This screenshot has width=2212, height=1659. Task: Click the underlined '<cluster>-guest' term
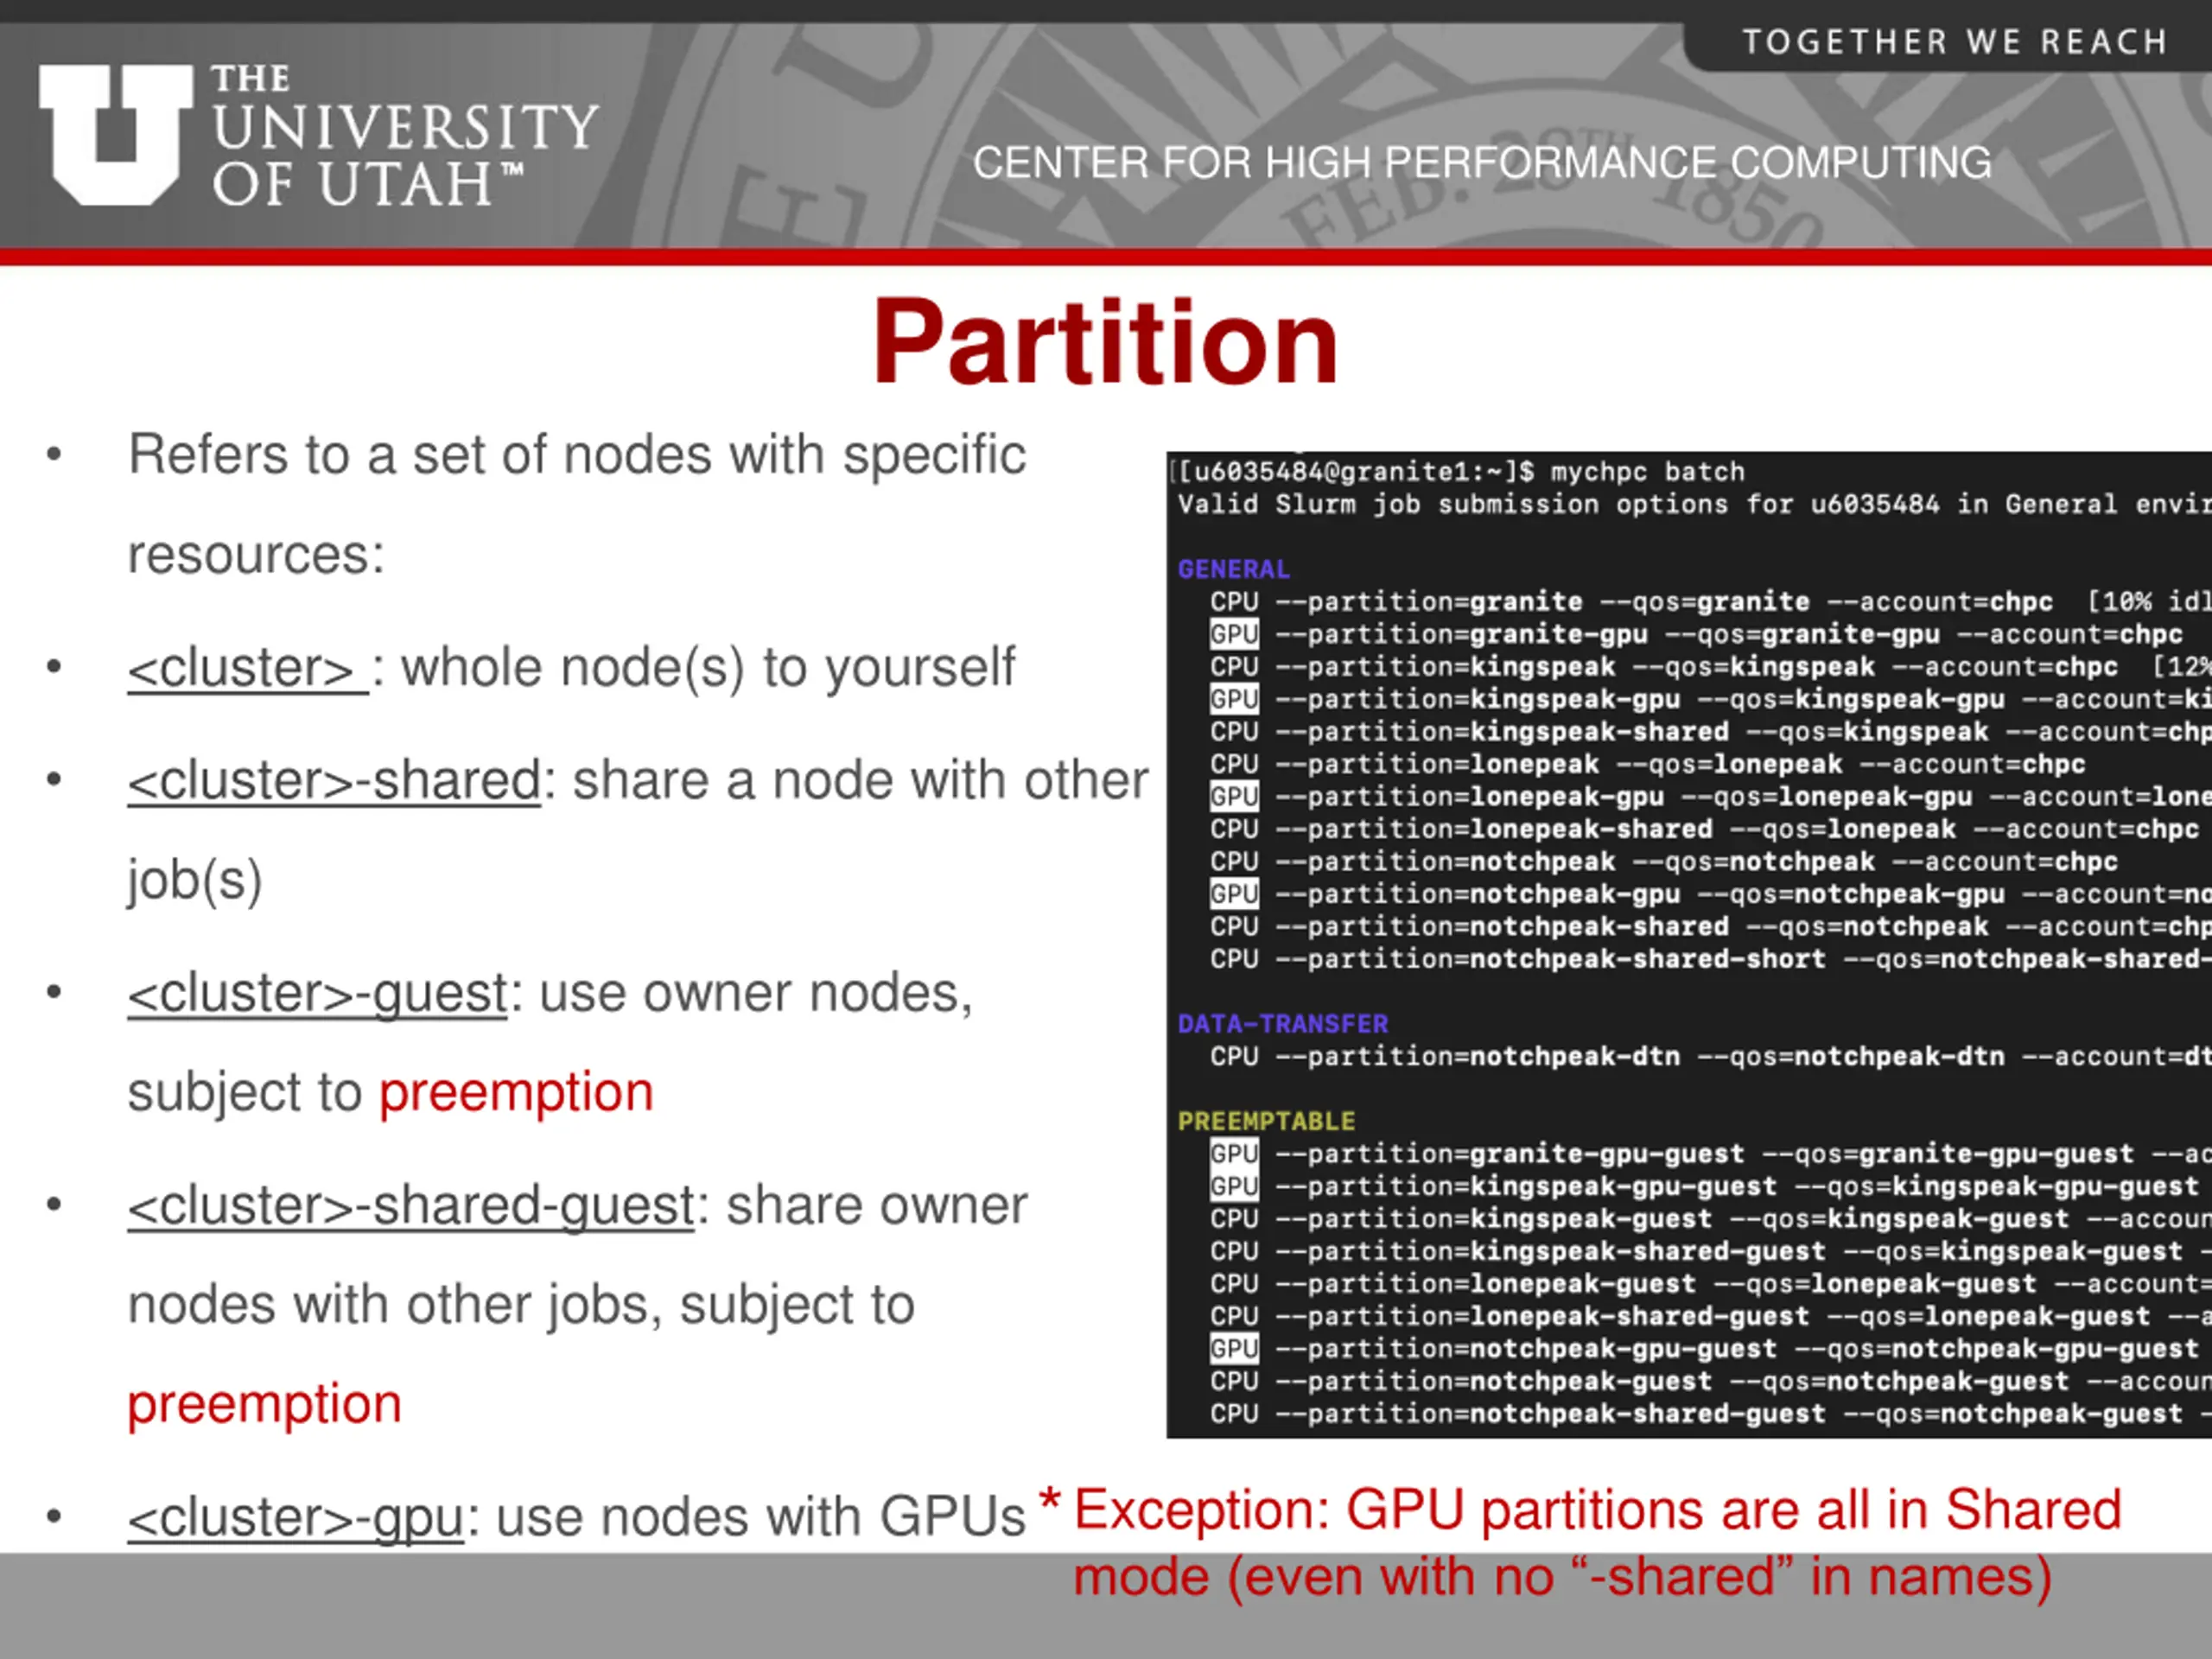pyautogui.click(x=318, y=993)
